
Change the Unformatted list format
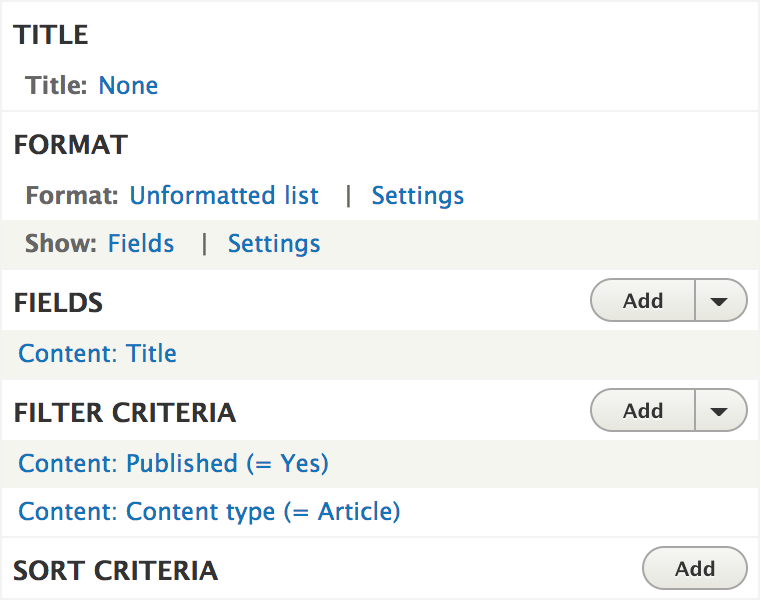224,196
